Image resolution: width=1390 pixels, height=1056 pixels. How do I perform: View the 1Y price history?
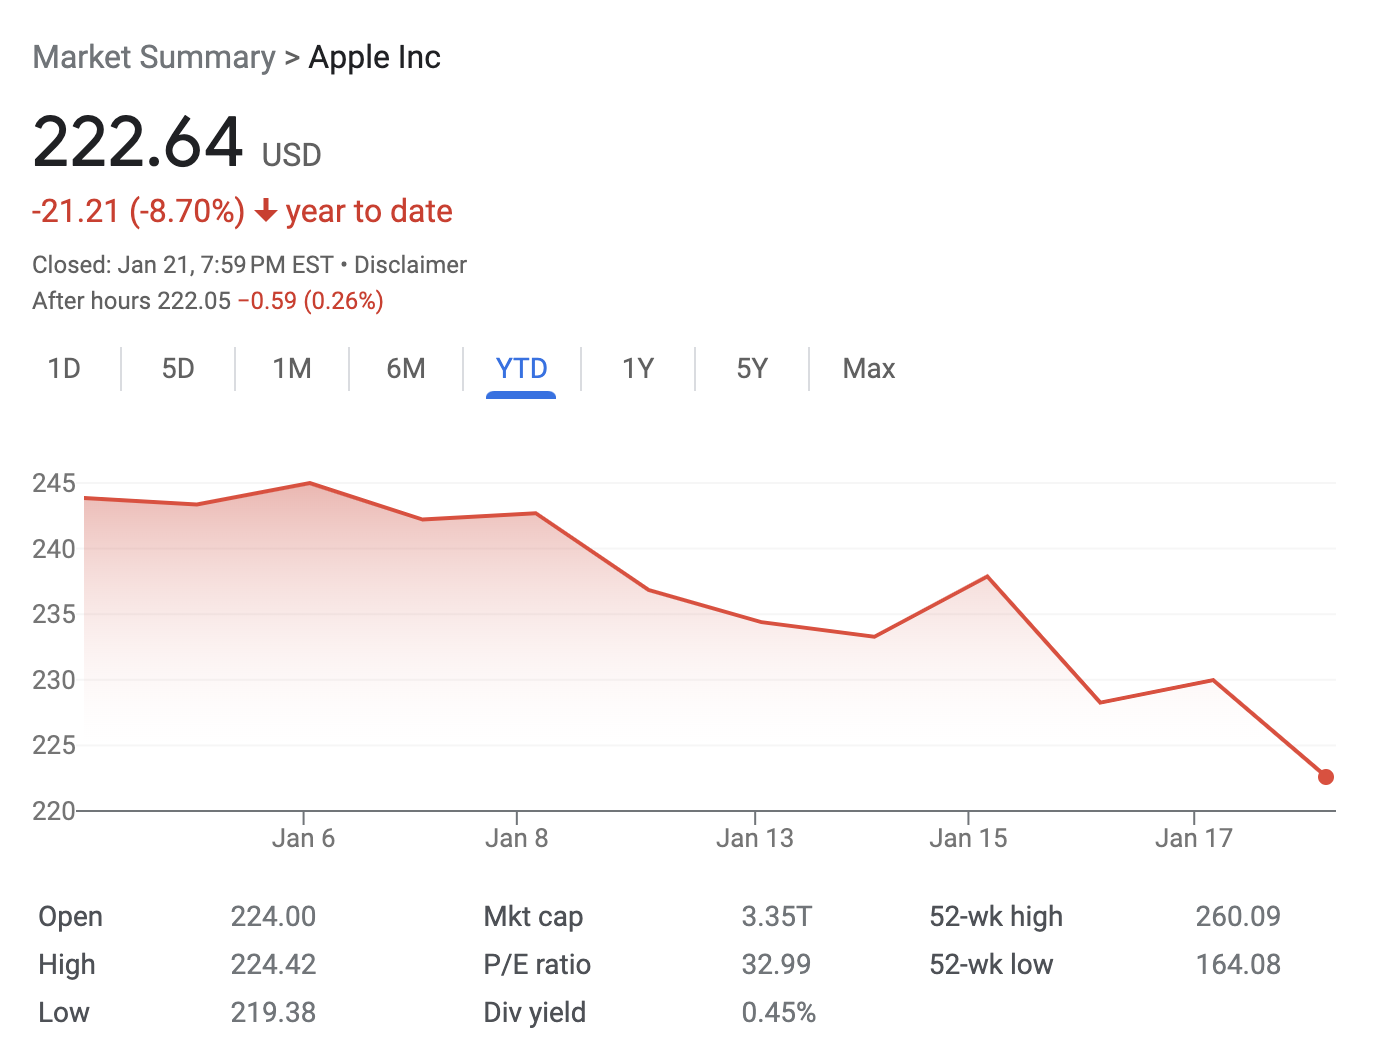[x=637, y=368]
